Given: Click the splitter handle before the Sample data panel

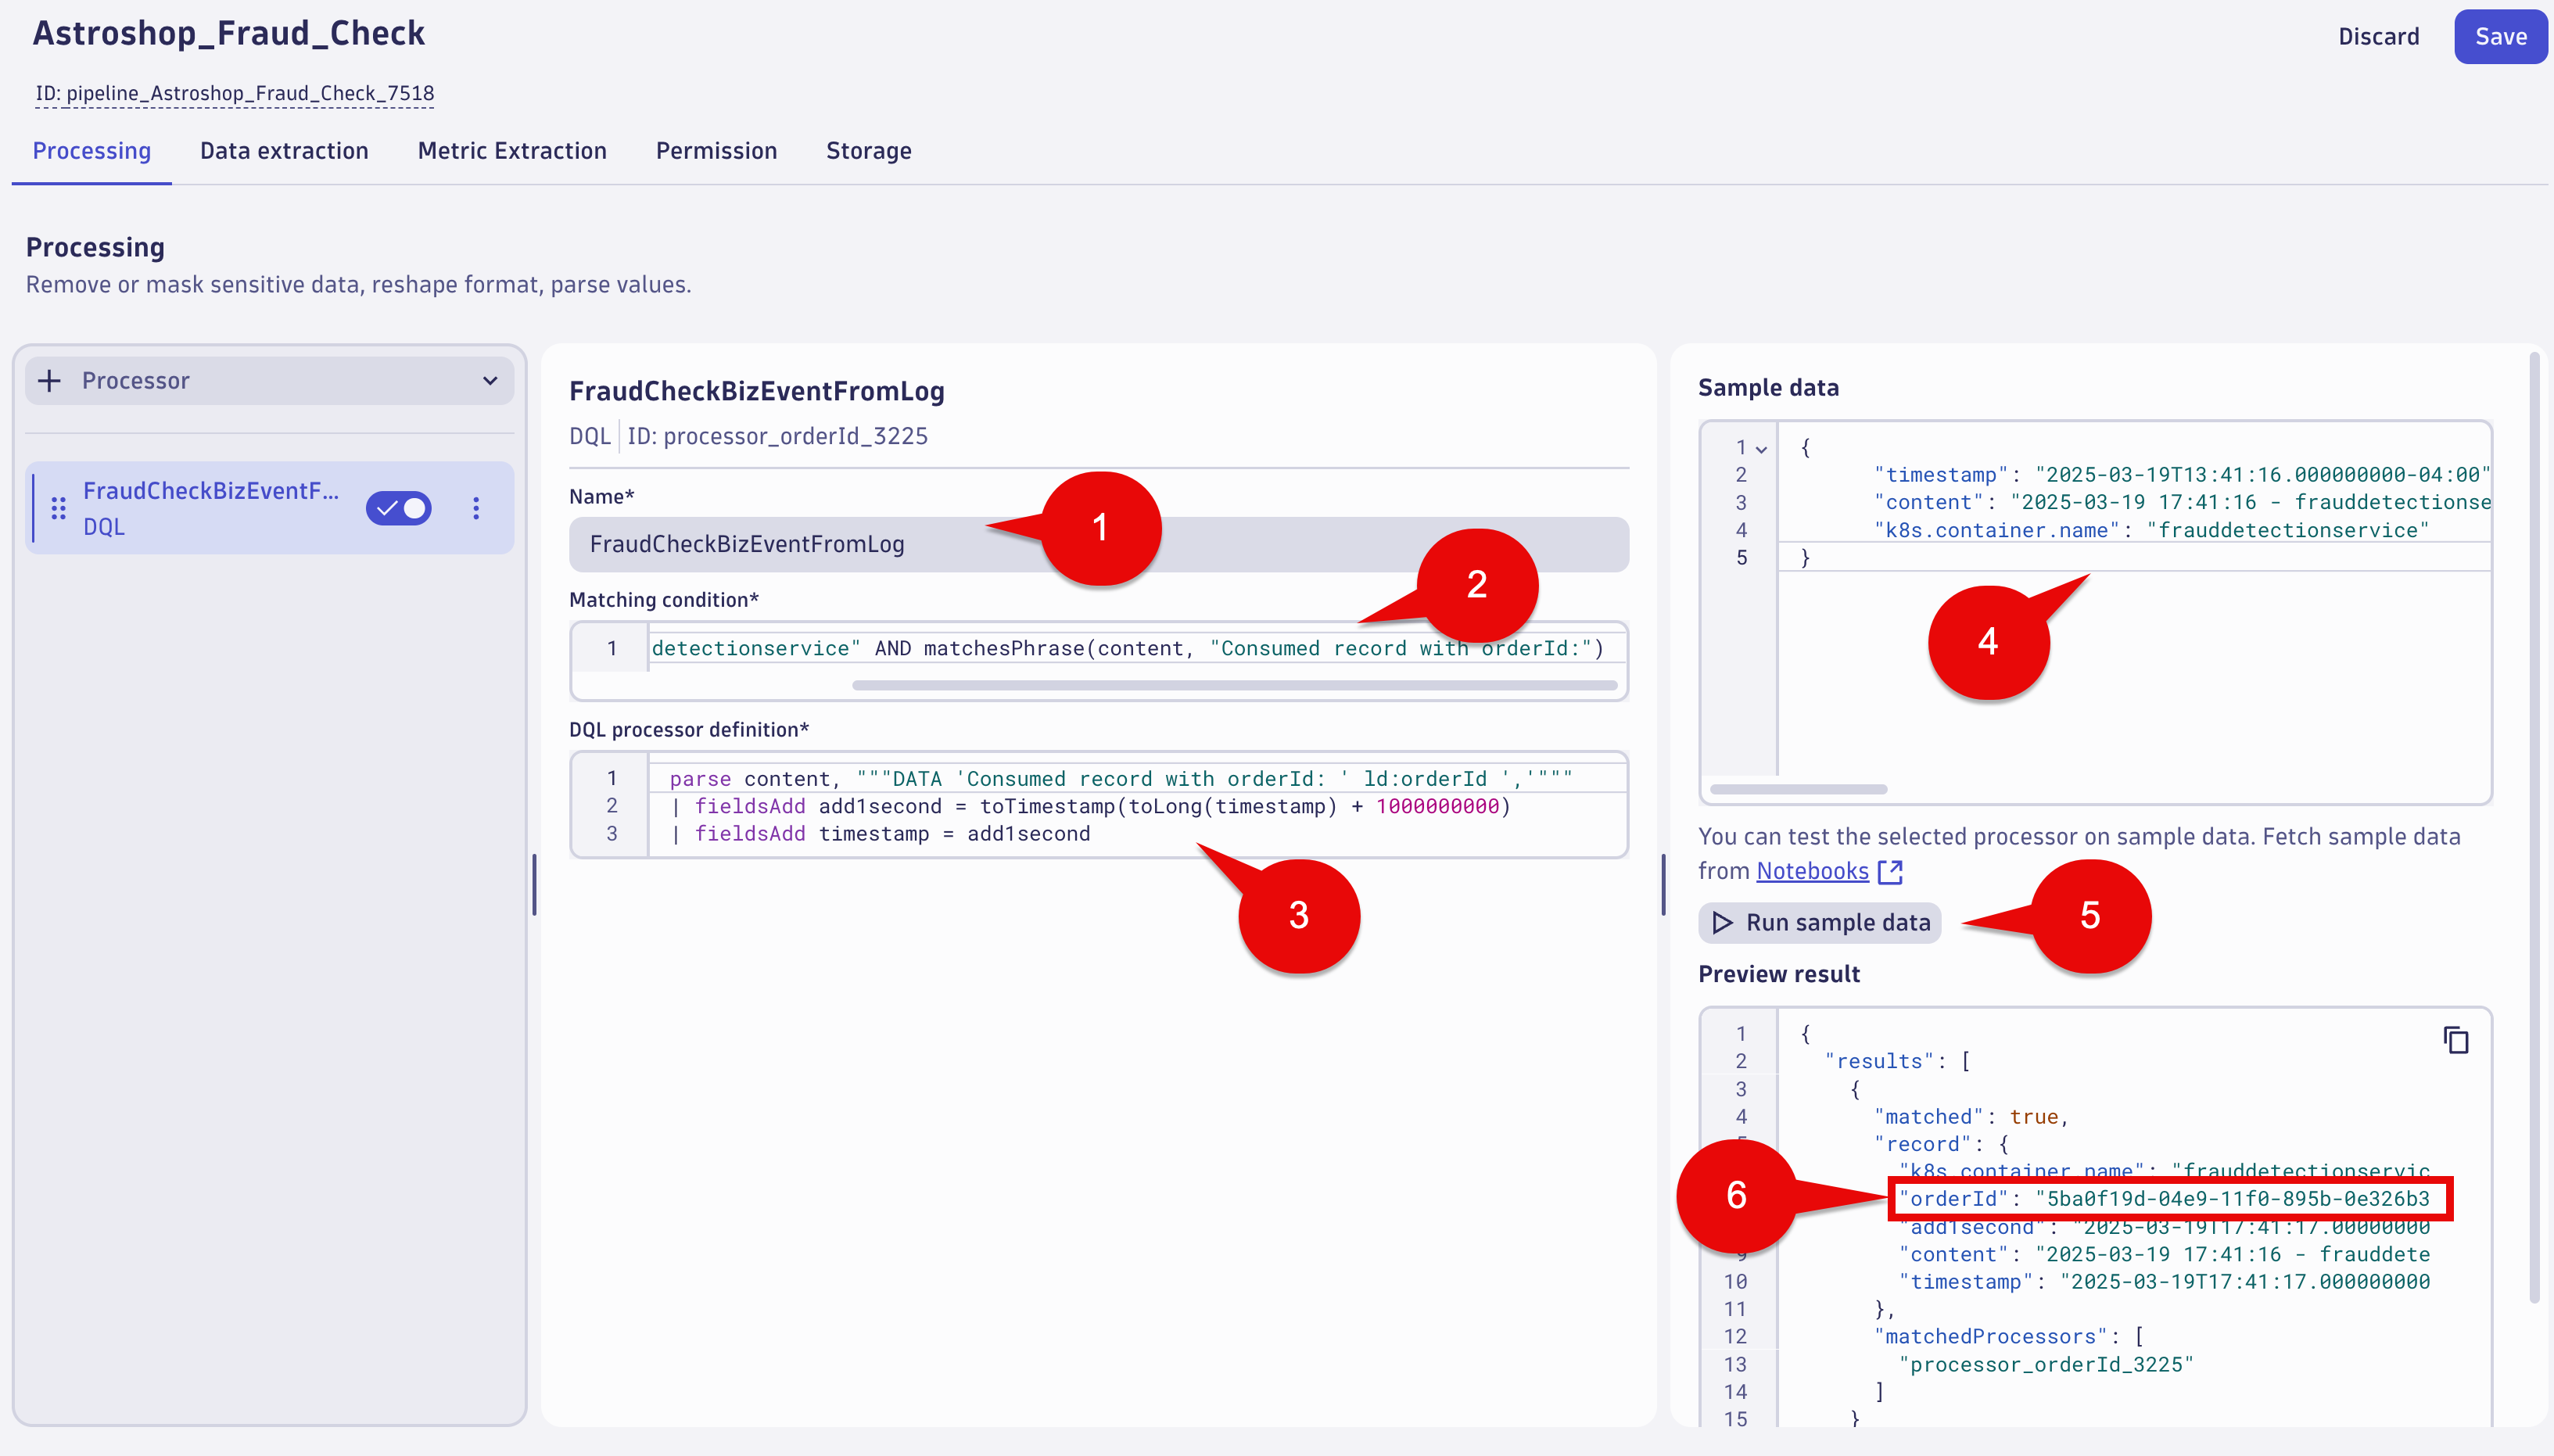Looking at the screenshot, I should (1664, 884).
